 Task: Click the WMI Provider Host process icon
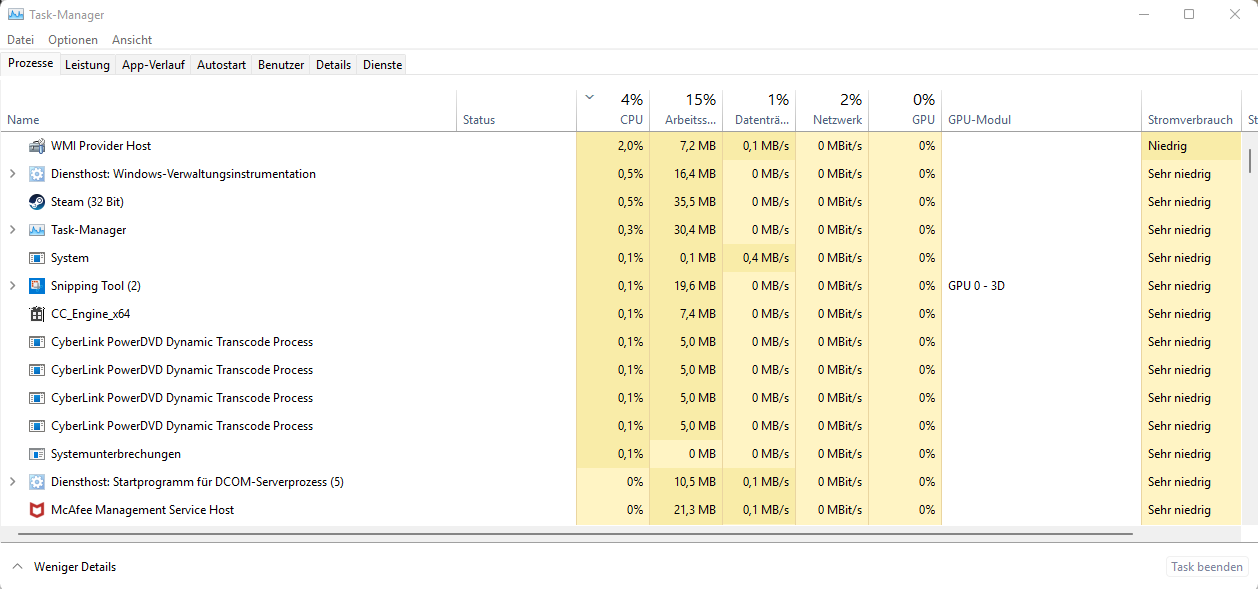(x=37, y=146)
